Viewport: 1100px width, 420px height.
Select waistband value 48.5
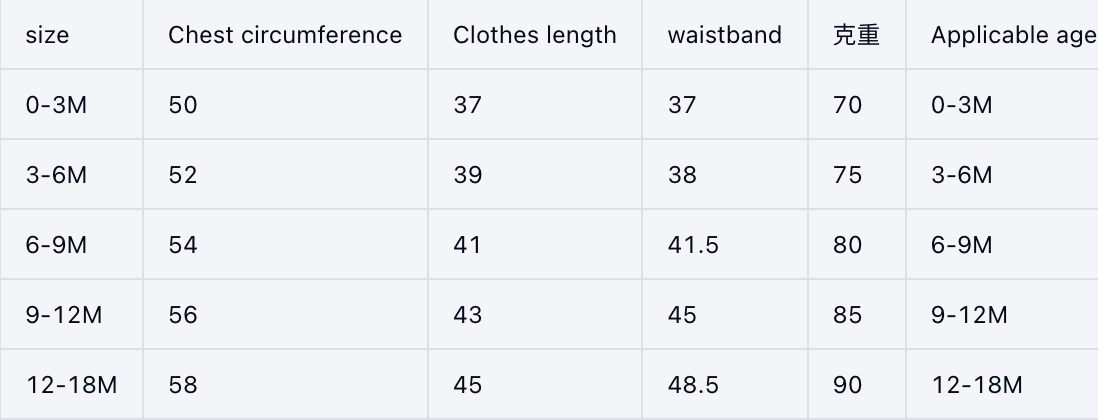click(x=693, y=385)
